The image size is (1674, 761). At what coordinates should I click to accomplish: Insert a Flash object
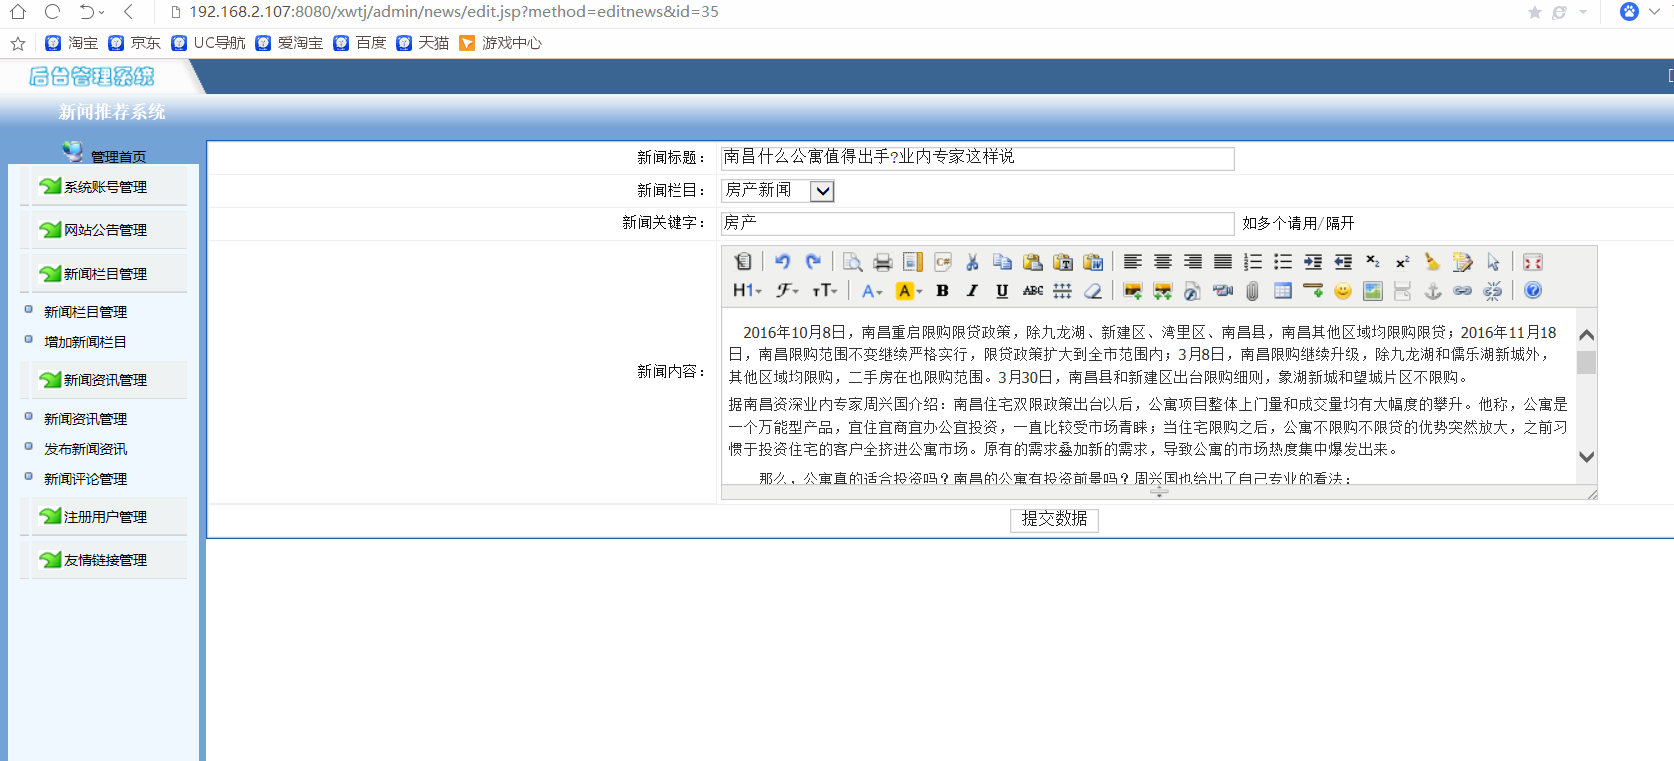point(1192,291)
